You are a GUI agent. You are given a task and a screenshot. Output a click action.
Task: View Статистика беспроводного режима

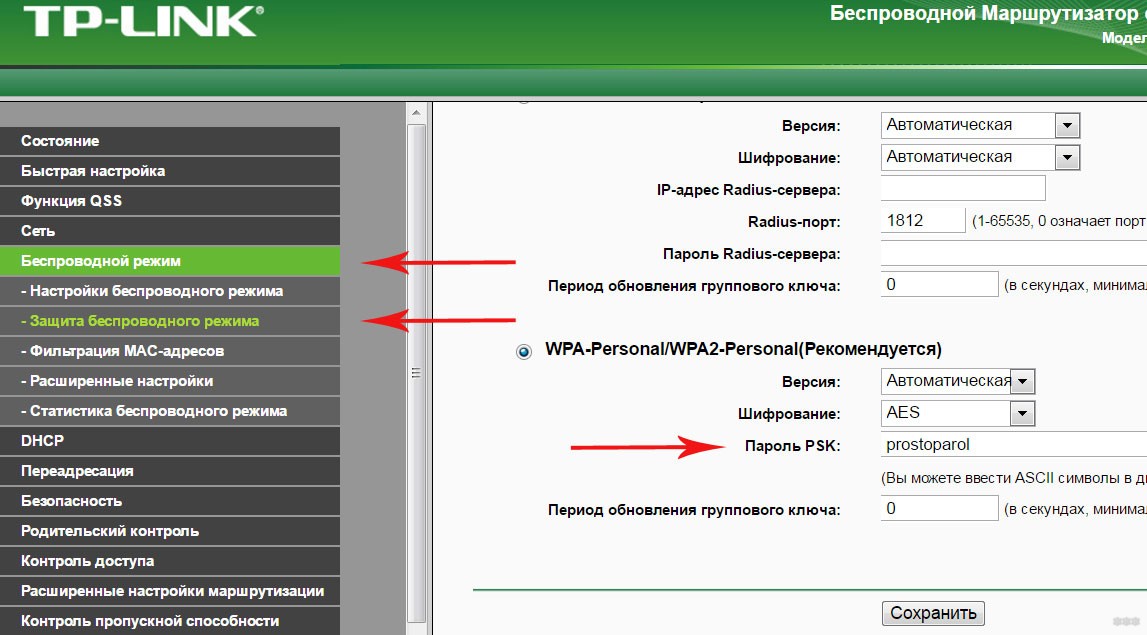[170, 410]
